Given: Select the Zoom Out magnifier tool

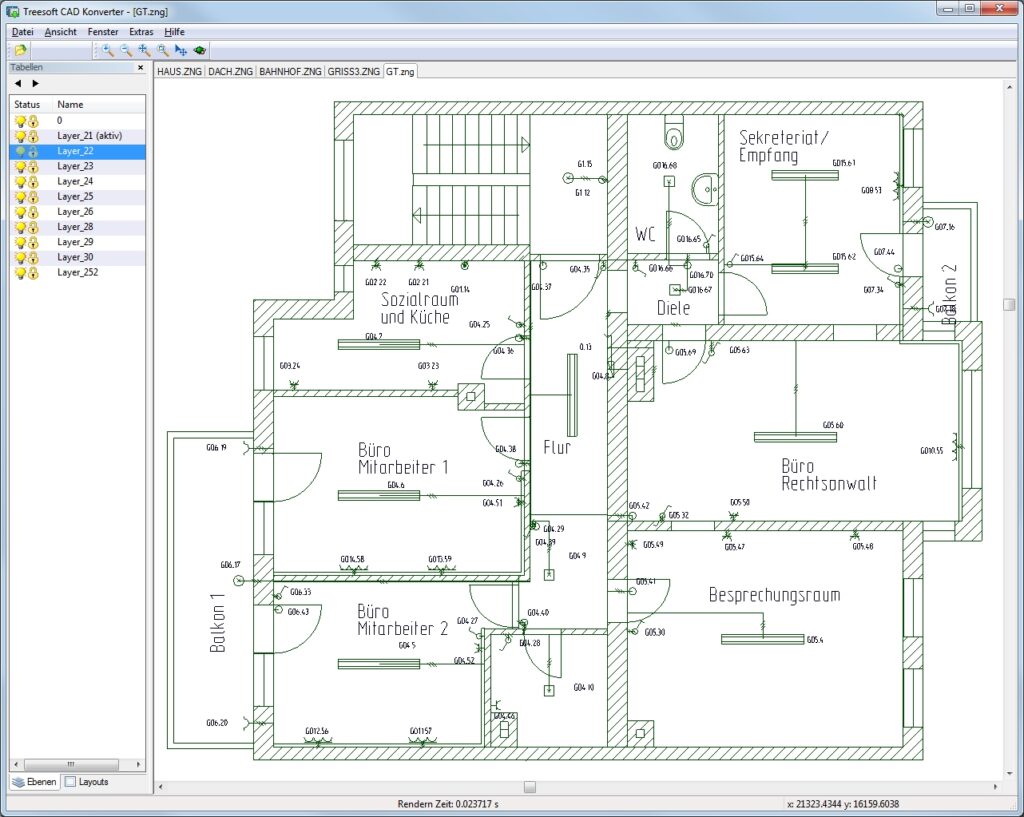Looking at the screenshot, I should coord(124,50).
